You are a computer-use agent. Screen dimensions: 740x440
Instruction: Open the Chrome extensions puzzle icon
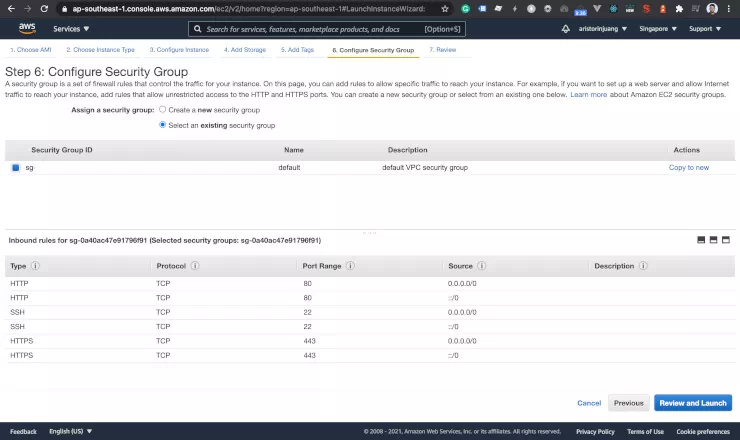coord(679,8)
